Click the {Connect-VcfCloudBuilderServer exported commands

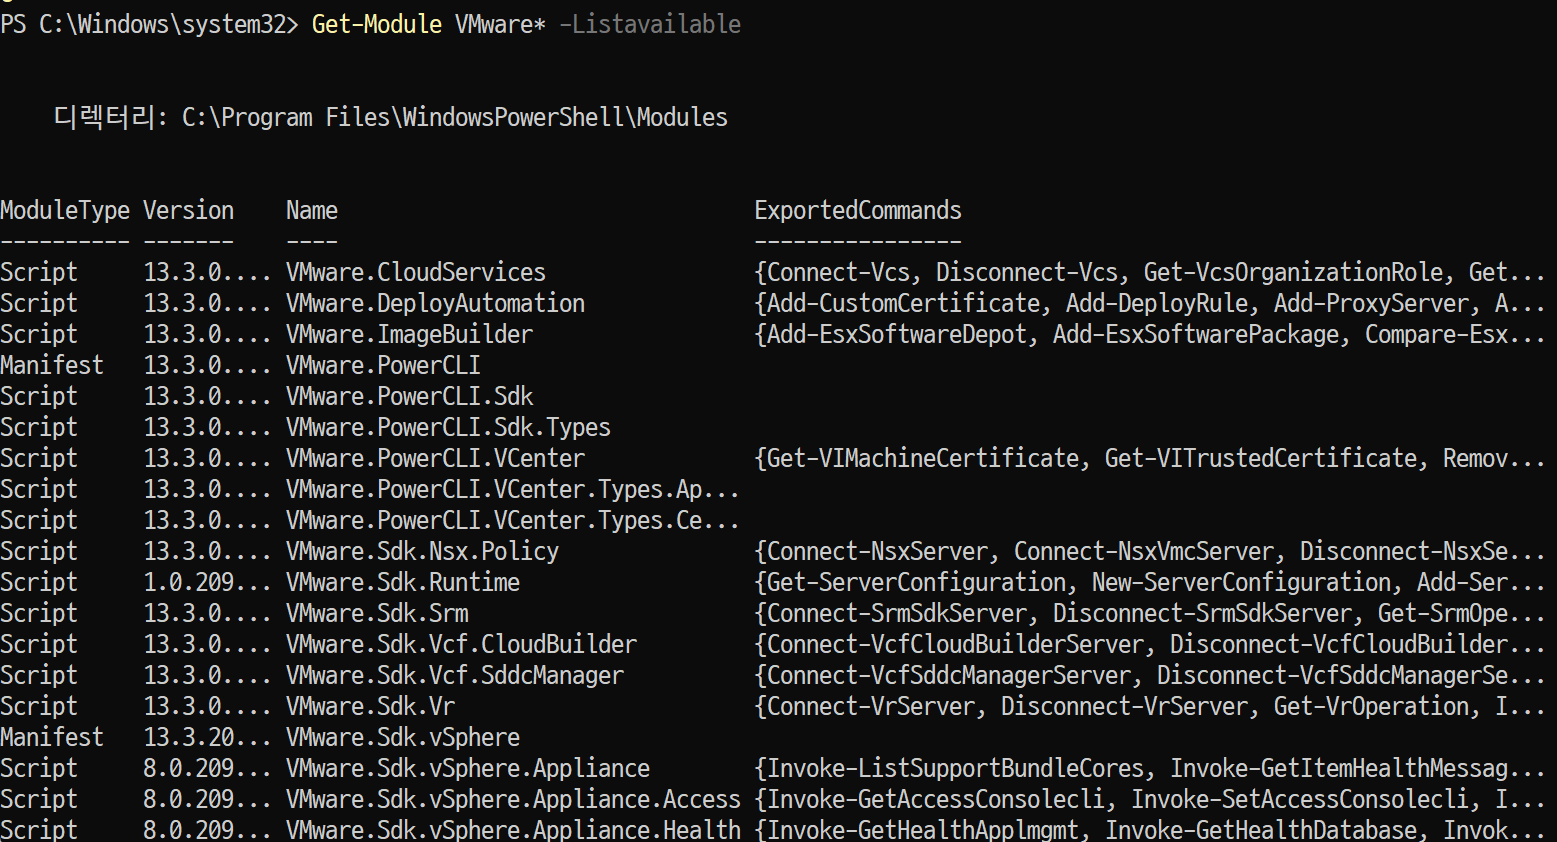point(1150,644)
